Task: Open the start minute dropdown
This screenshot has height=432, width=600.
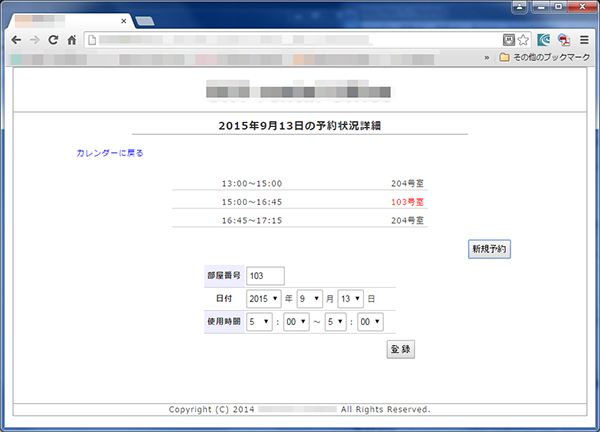Action: pyautogui.click(x=296, y=322)
